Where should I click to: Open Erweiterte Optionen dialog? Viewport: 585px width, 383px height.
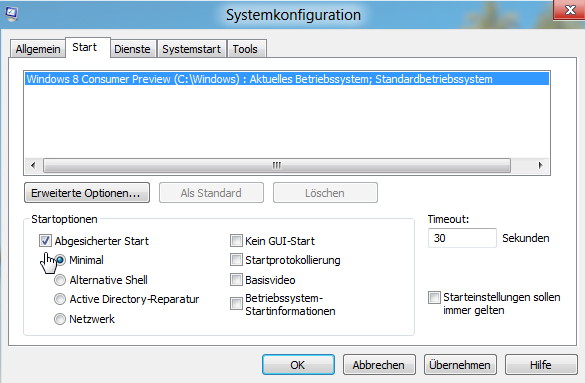pos(87,193)
